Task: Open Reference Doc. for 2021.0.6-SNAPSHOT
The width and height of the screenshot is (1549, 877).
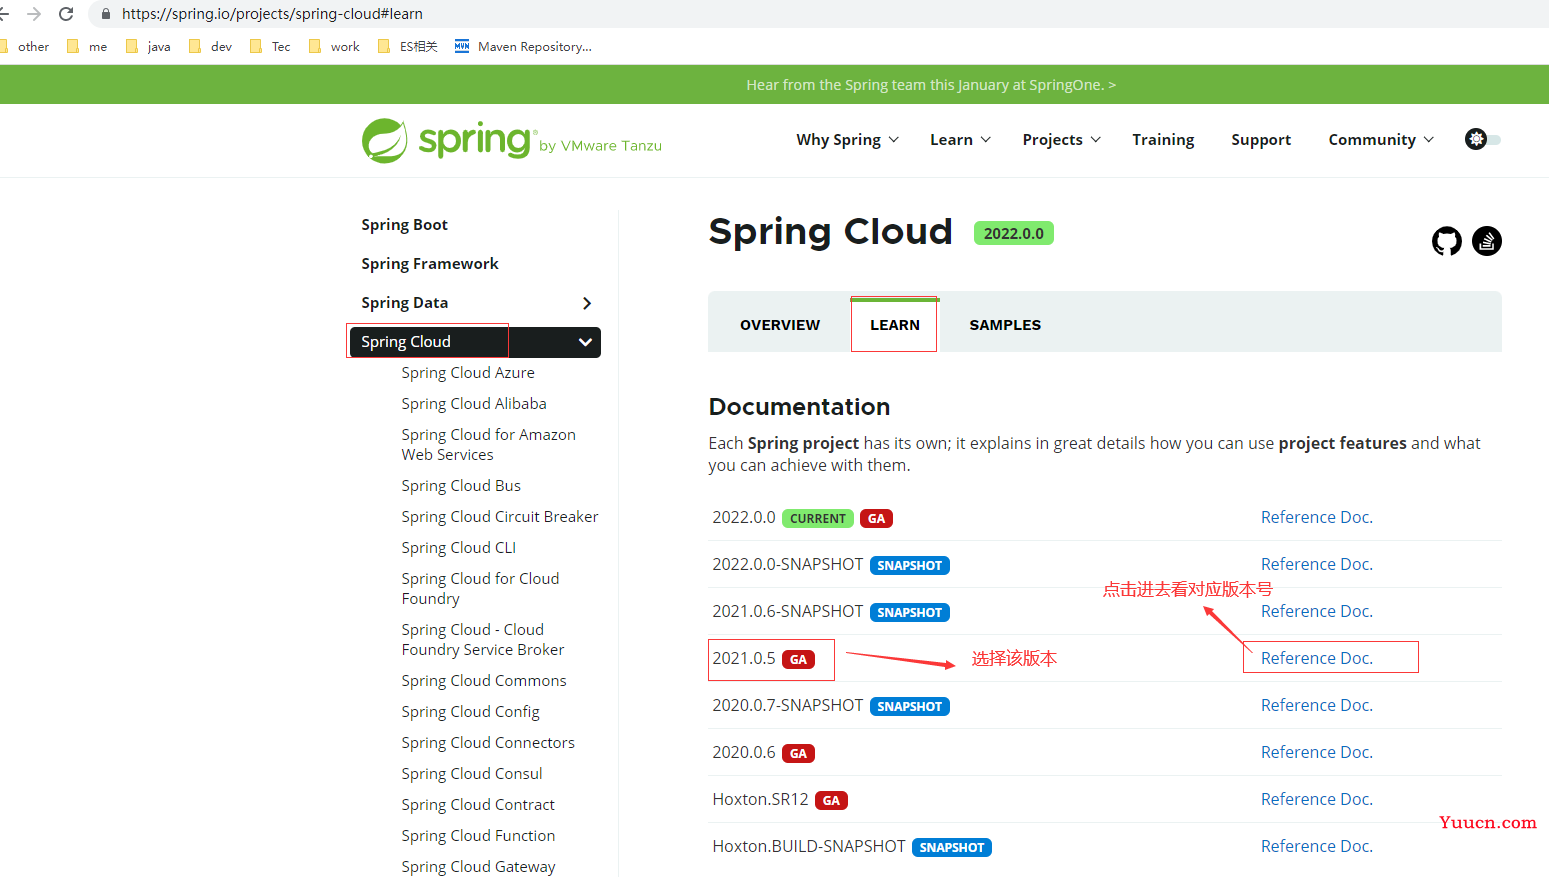Action: point(1317,611)
